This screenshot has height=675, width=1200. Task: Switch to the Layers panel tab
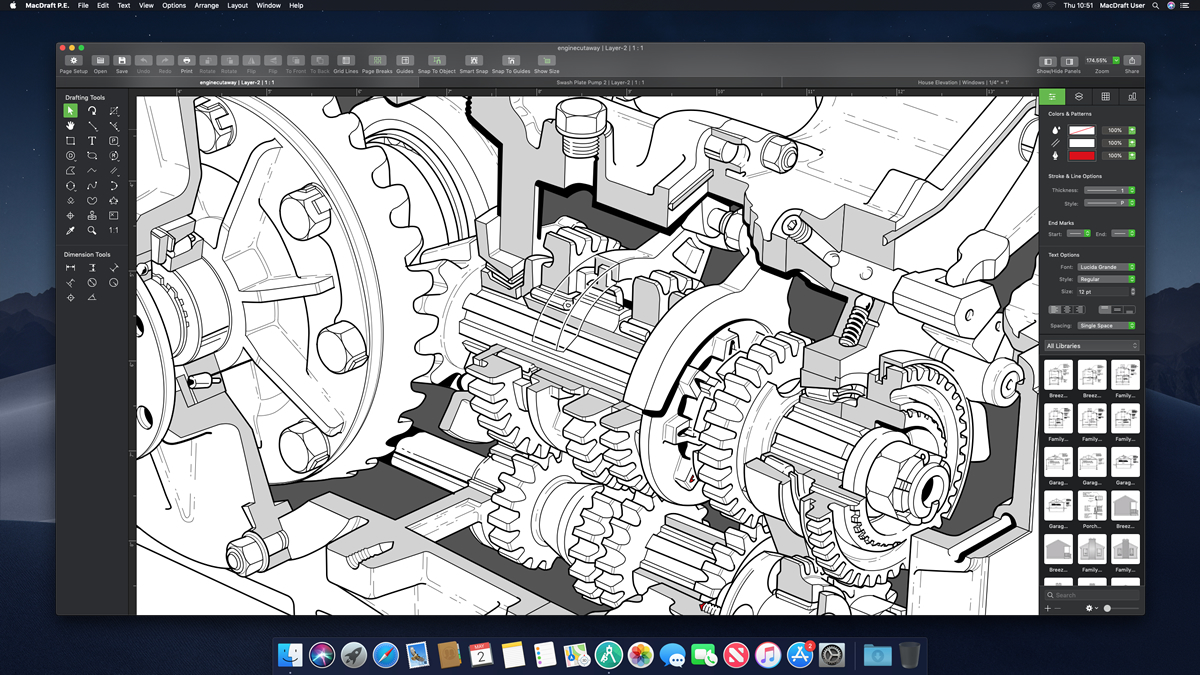[x=1078, y=96]
